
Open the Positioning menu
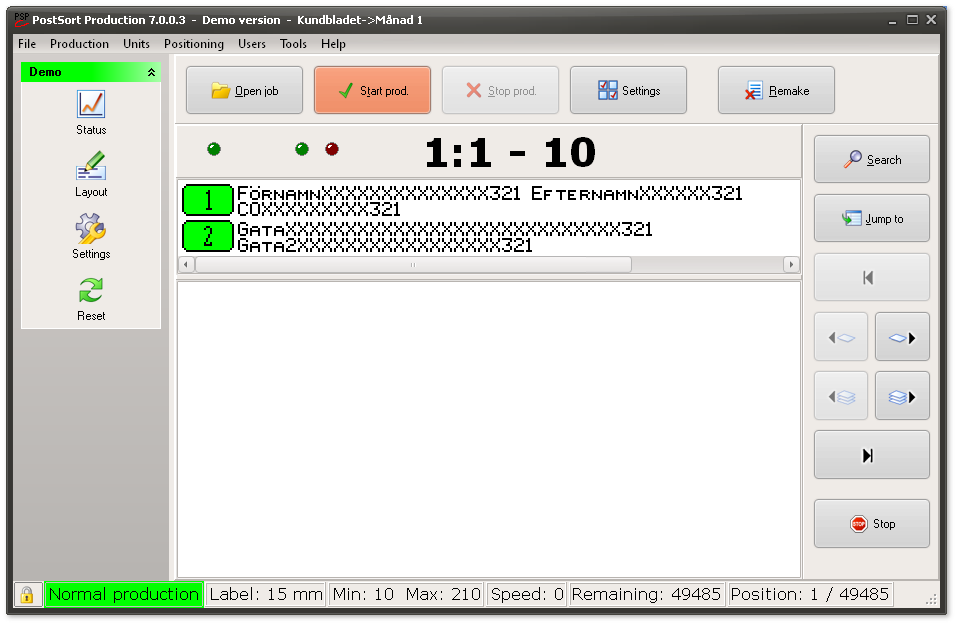click(x=193, y=44)
